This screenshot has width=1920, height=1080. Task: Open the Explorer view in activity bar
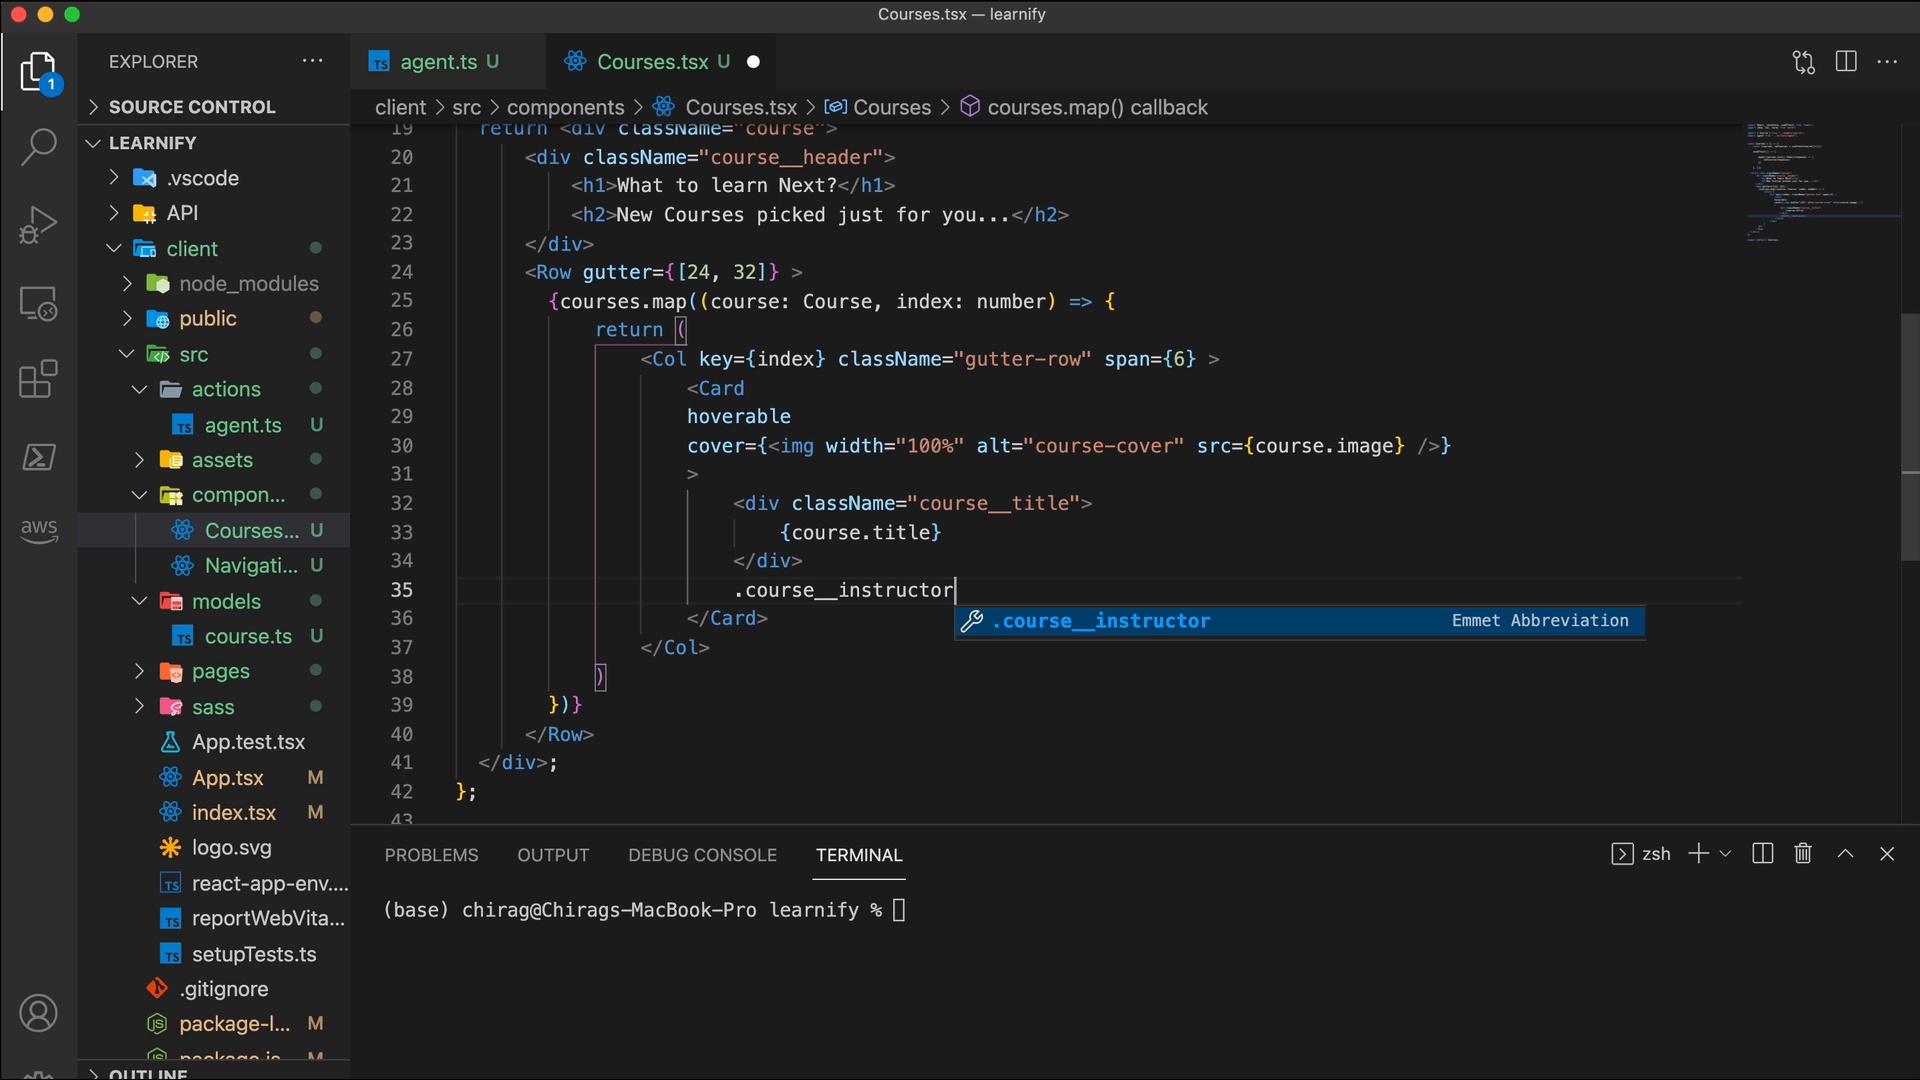point(38,73)
